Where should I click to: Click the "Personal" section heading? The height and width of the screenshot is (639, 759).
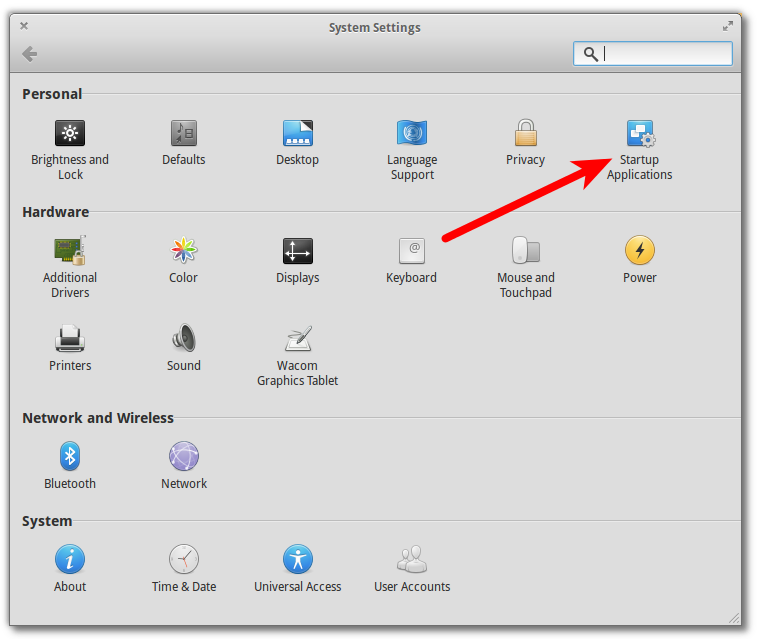click(52, 94)
